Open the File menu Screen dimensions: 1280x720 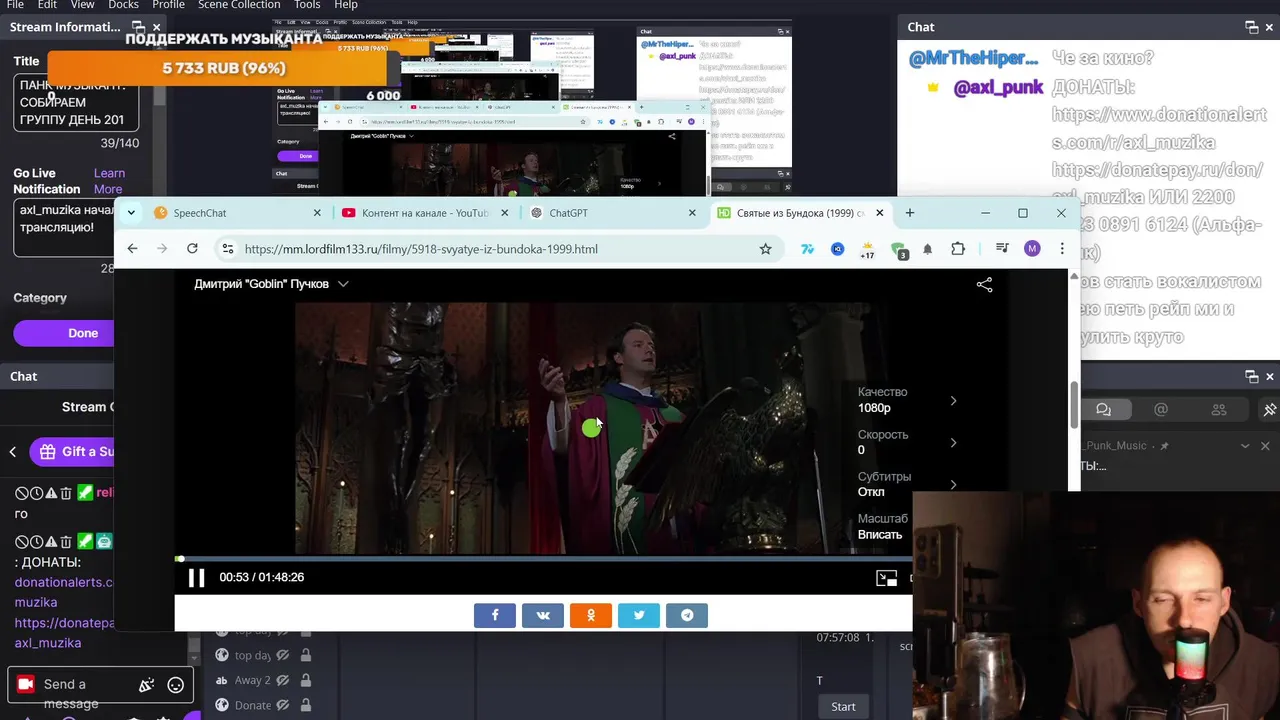click(15, 5)
